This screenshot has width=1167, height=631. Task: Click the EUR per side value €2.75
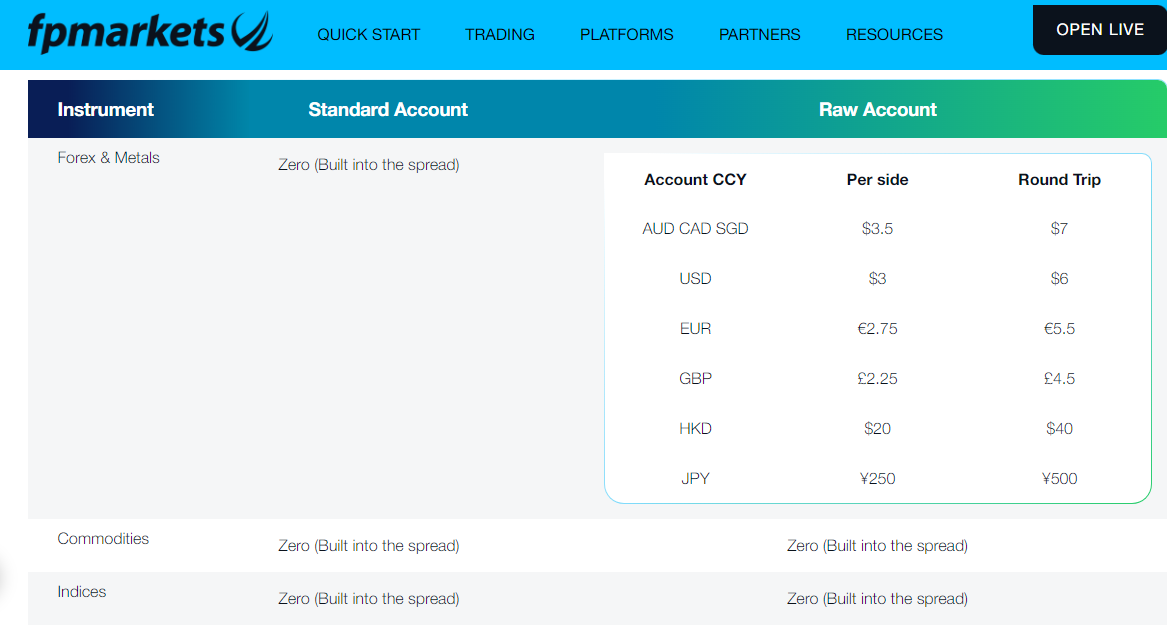[877, 328]
